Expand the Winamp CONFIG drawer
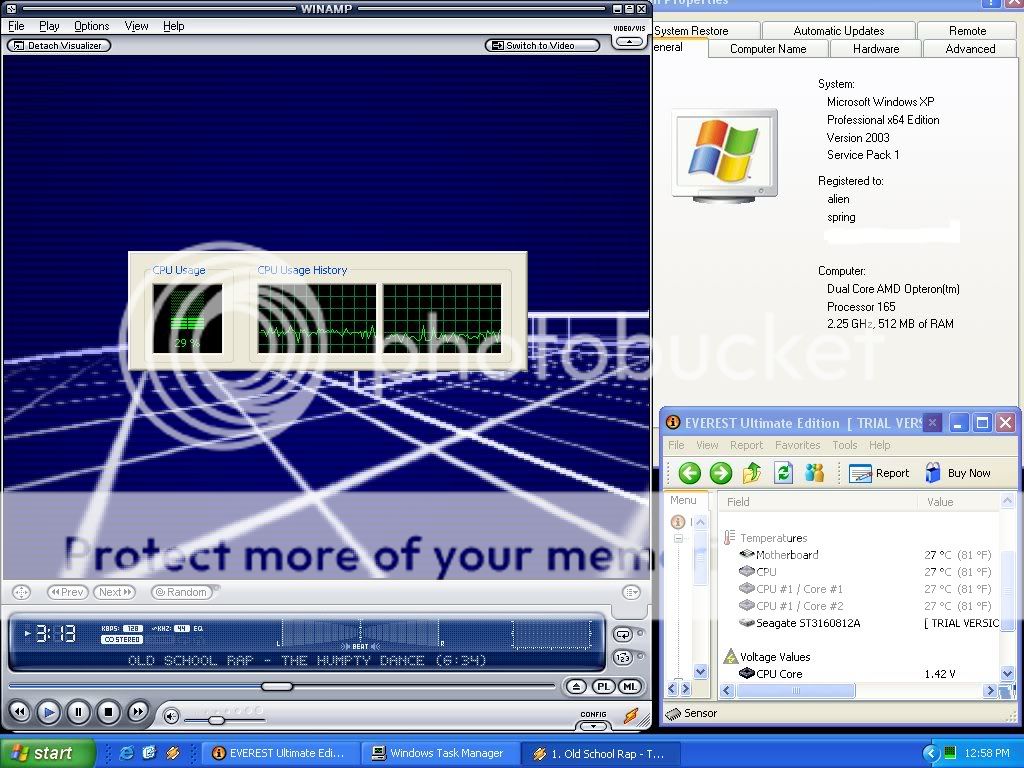This screenshot has height=768, width=1024. [593, 715]
